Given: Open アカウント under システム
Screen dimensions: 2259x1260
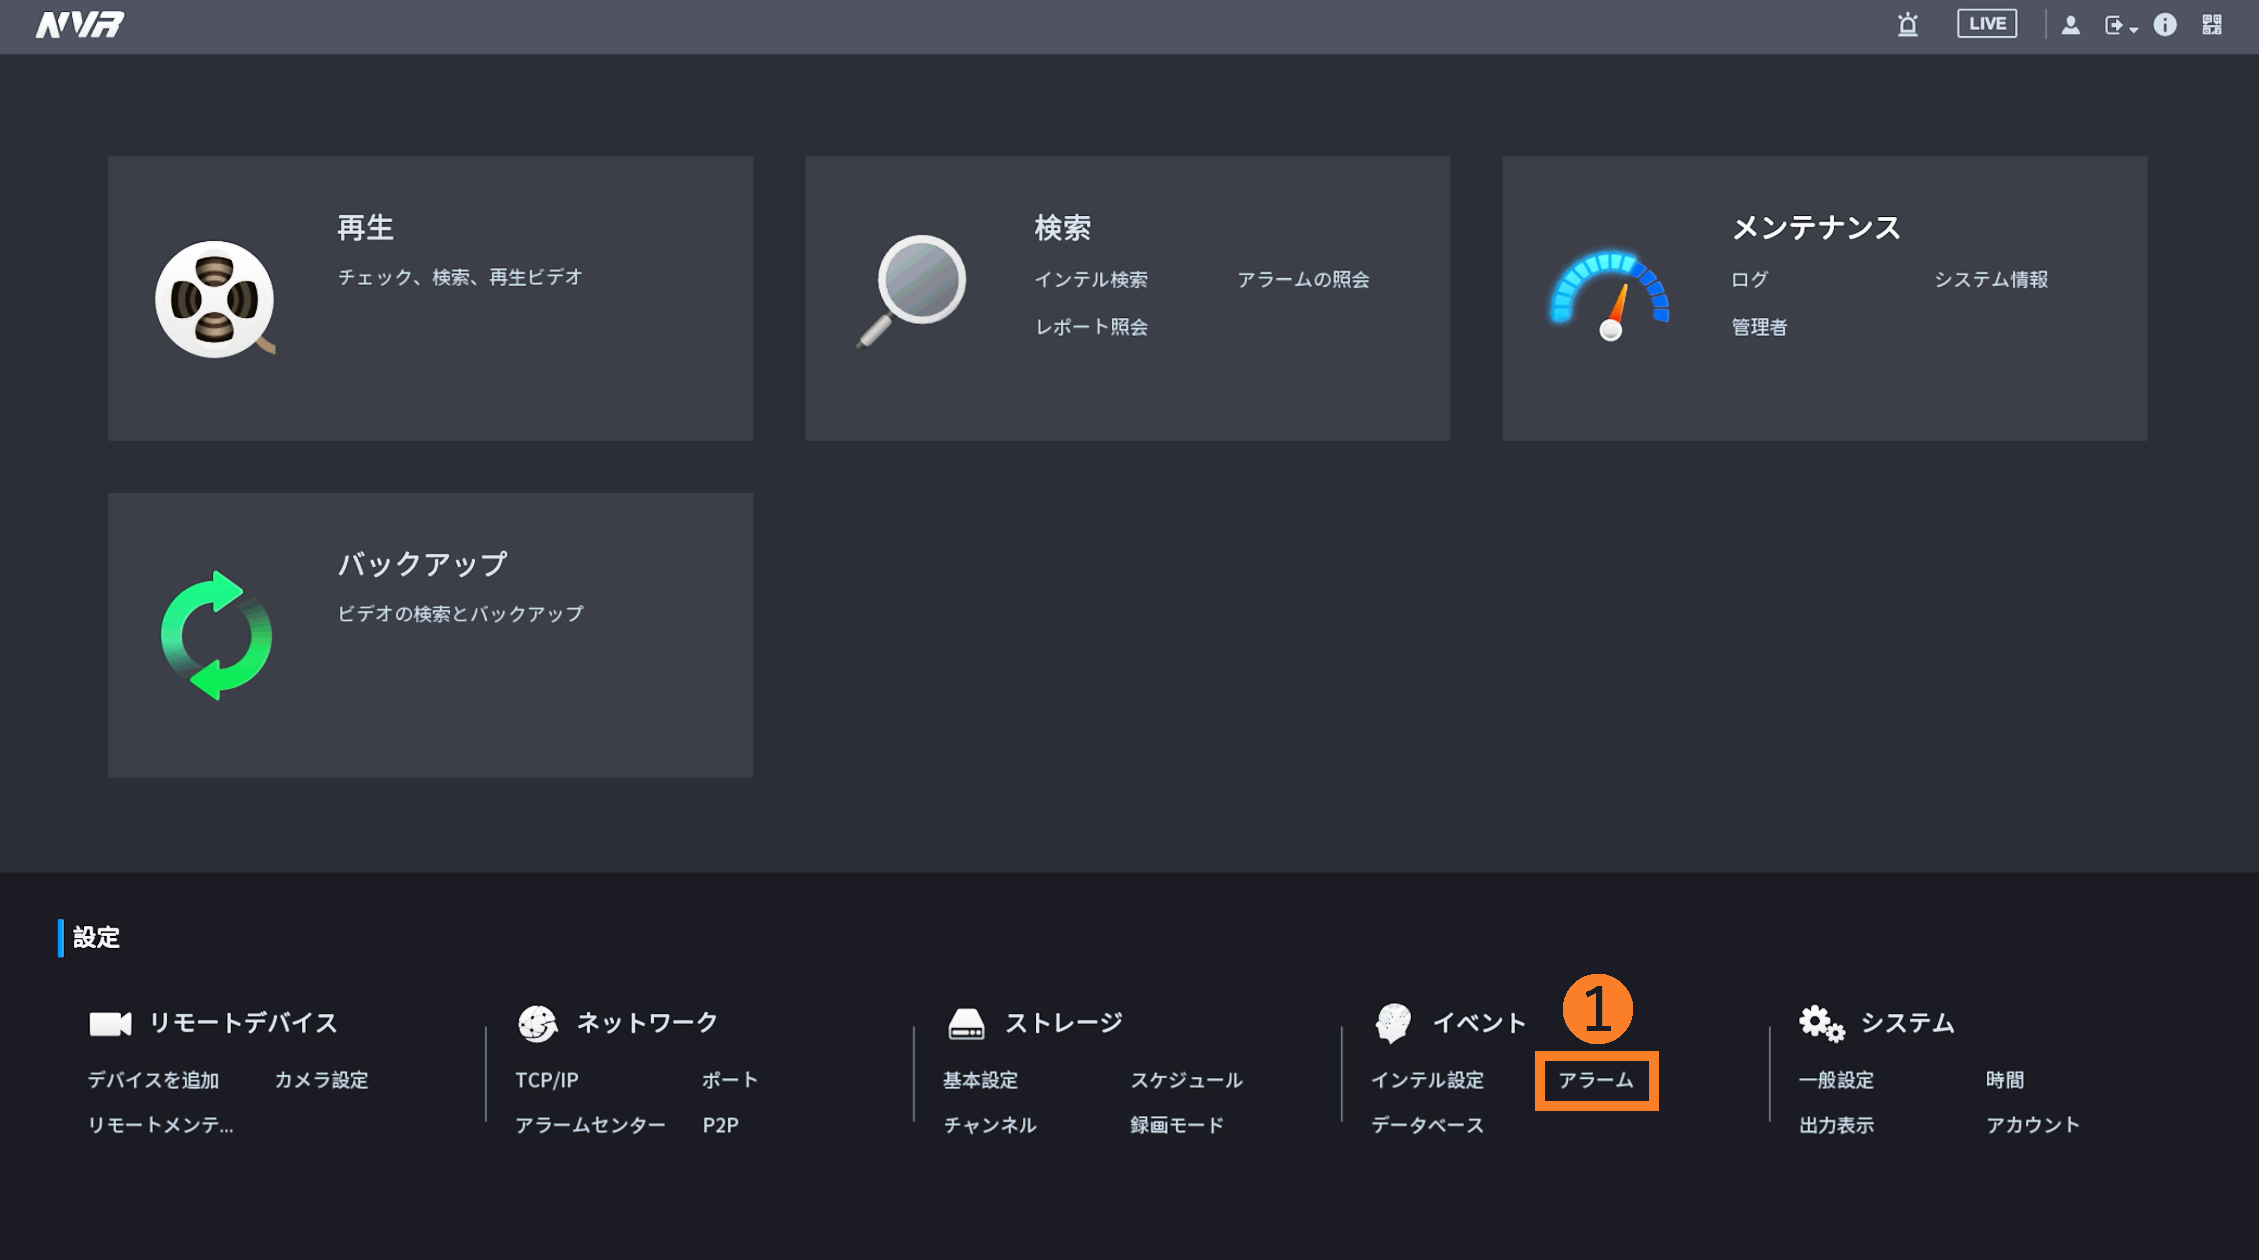Looking at the screenshot, I should tap(2032, 1125).
